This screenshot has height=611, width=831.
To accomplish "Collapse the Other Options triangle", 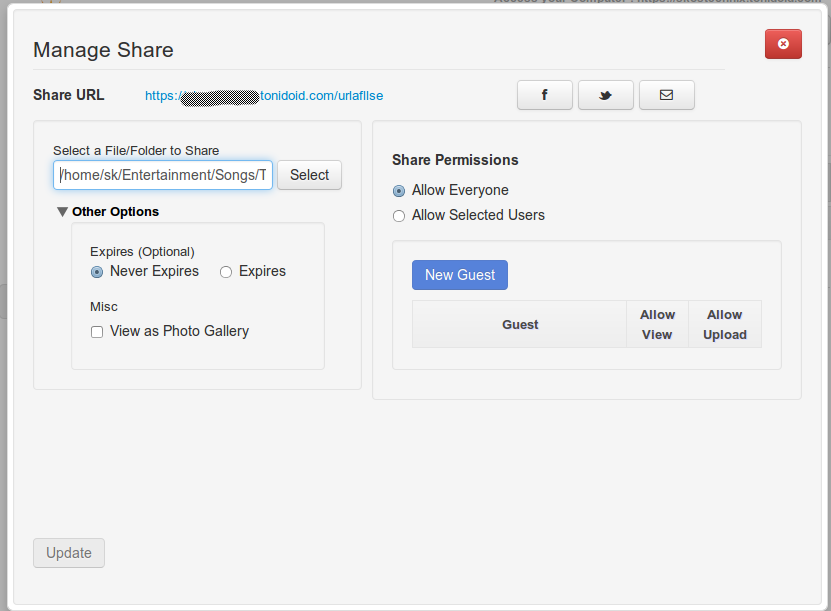I will [62, 212].
